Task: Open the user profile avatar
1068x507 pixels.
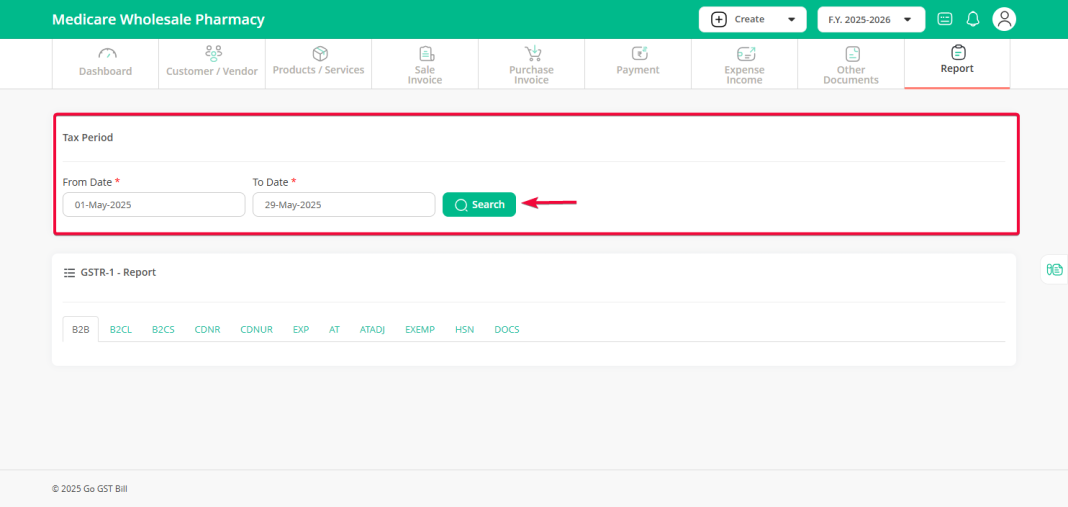Action: pyautogui.click(x=1004, y=19)
